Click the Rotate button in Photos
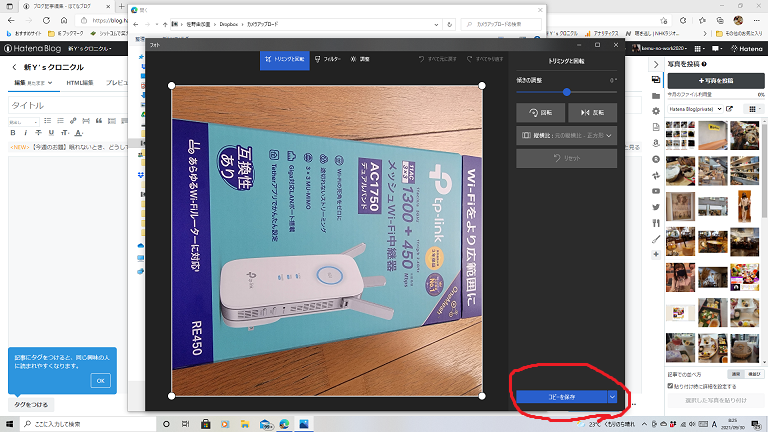 541,113
